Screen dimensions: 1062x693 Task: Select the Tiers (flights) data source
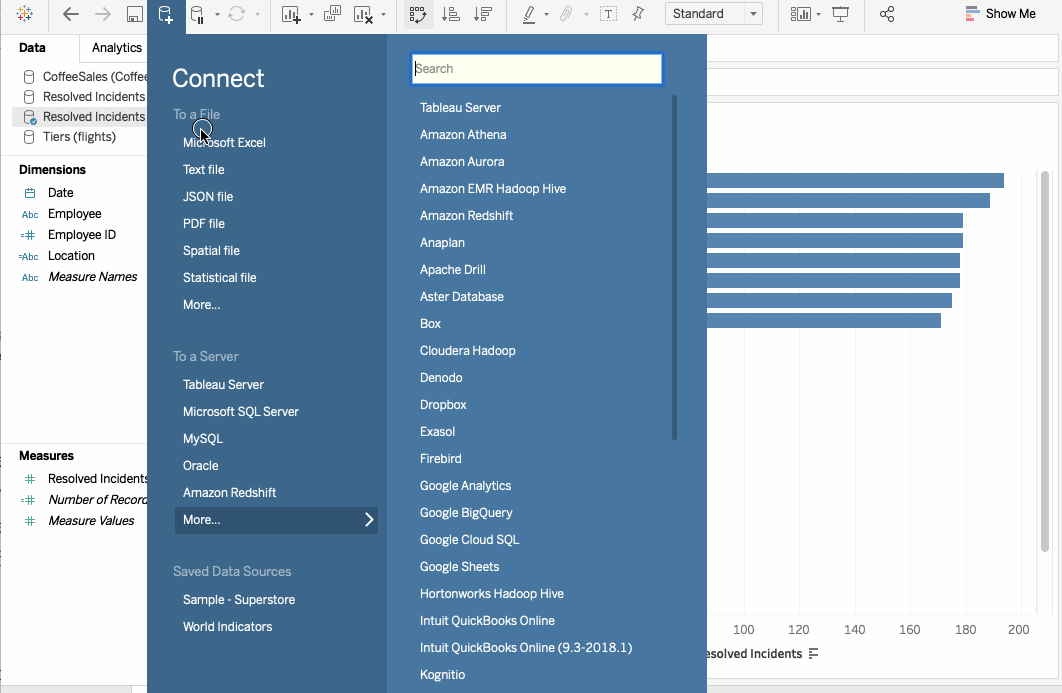click(79, 137)
